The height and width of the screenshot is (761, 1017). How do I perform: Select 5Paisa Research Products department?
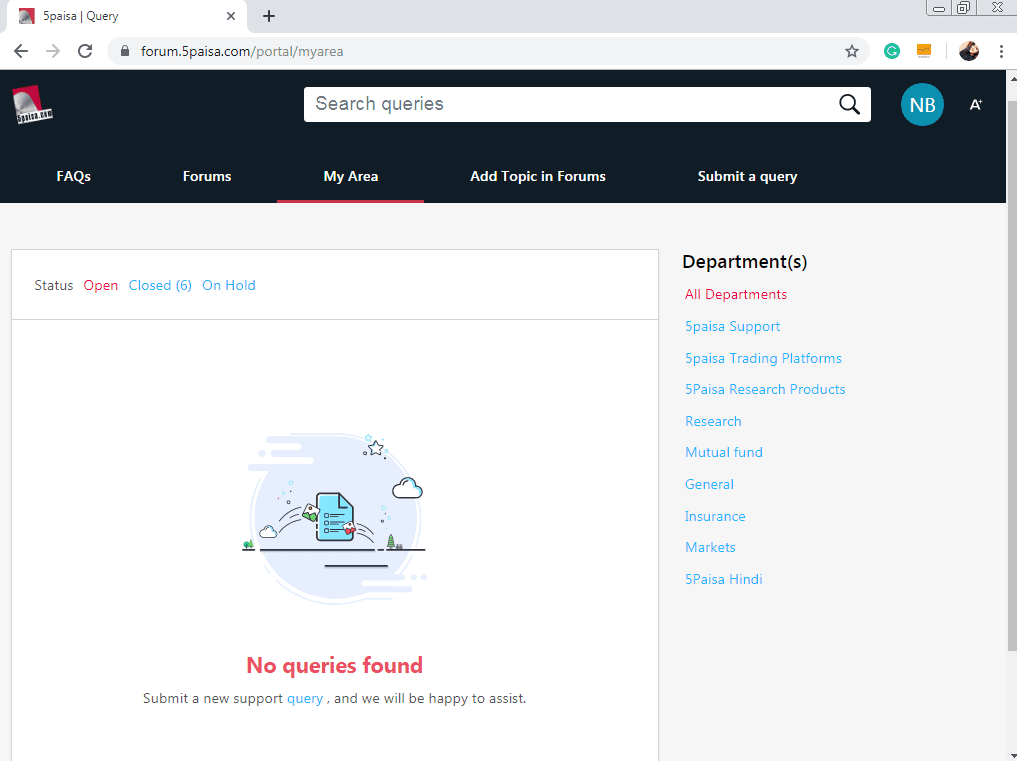[x=765, y=389]
